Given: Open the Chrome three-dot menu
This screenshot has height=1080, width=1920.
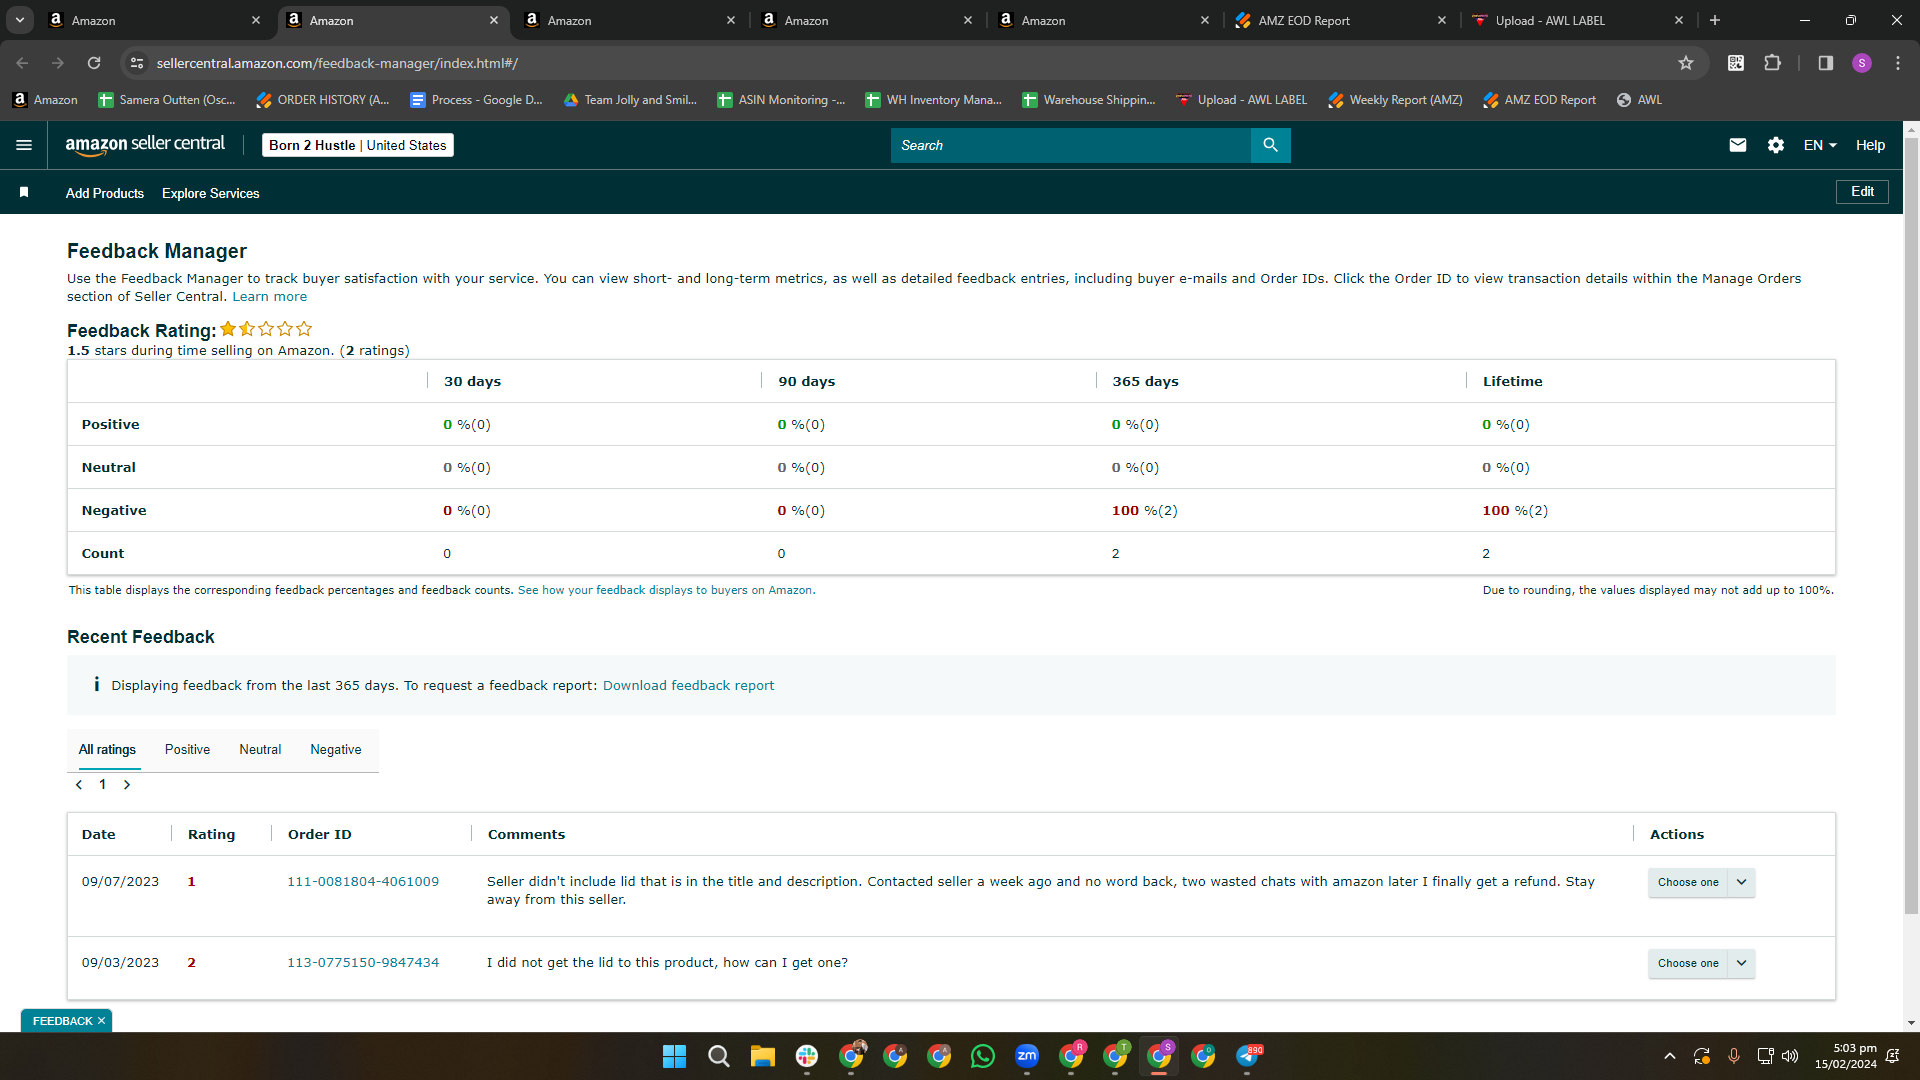Looking at the screenshot, I should [x=1898, y=63].
